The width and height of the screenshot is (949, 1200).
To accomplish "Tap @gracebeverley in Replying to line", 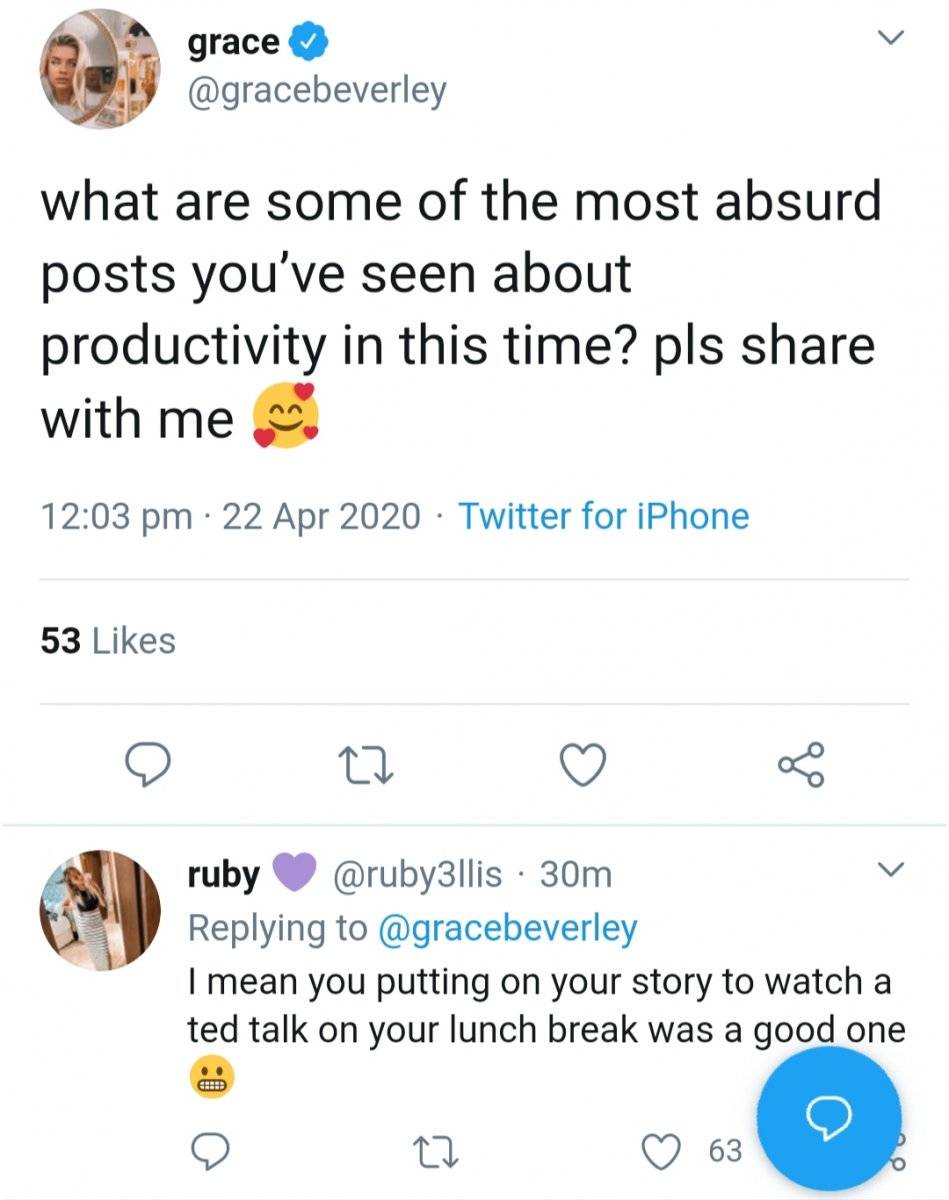I will 507,929.
